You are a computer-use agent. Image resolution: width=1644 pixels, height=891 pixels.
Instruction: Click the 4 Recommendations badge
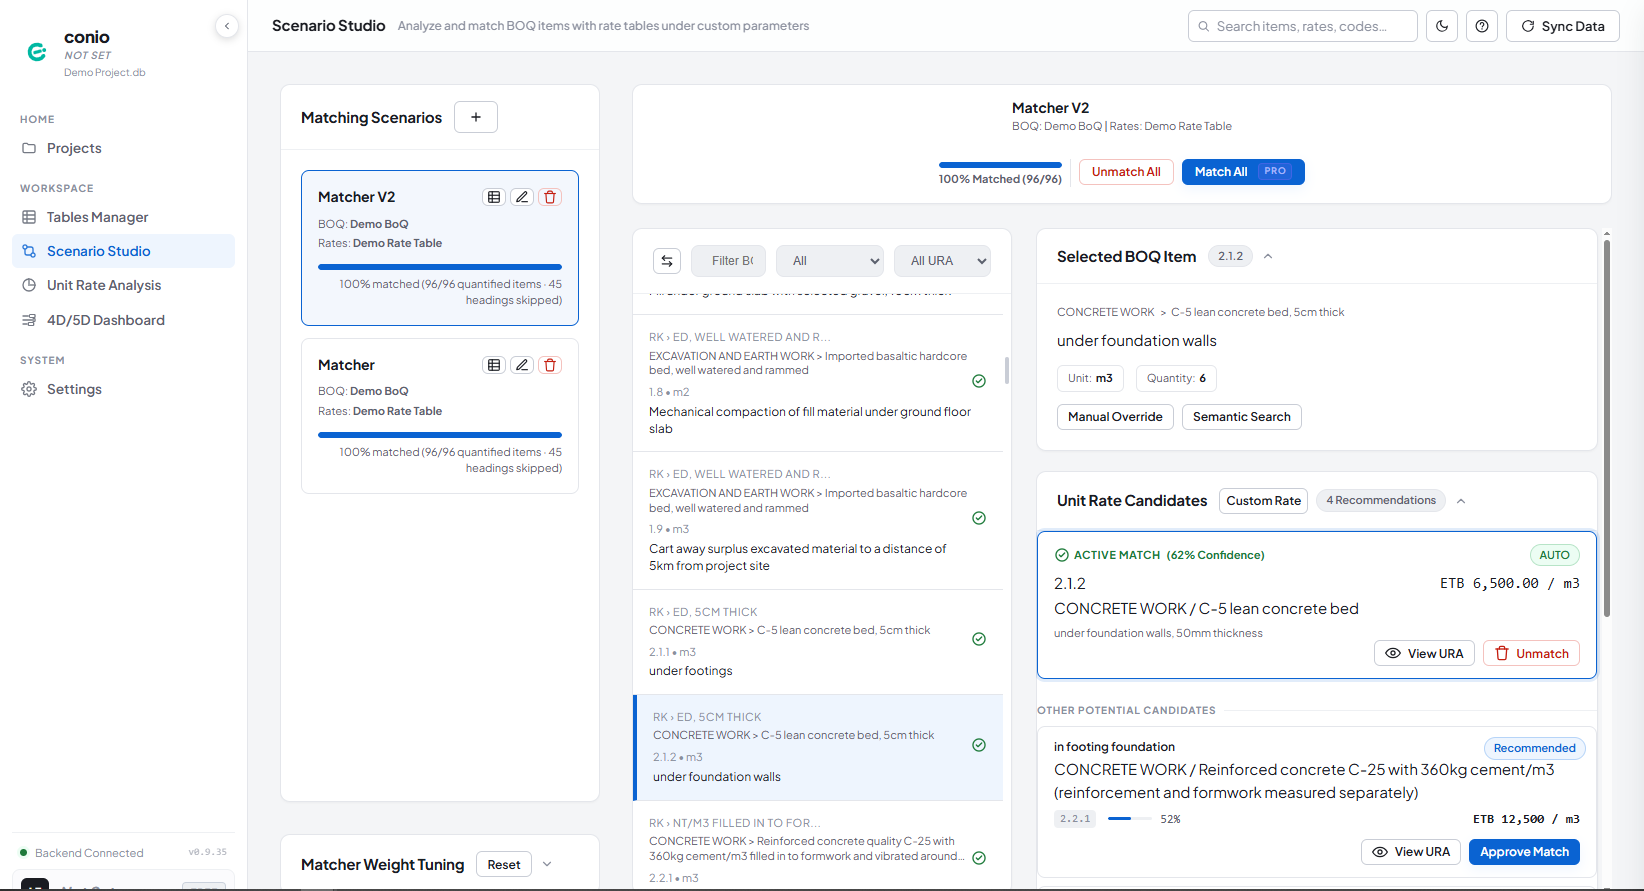[x=1380, y=500]
